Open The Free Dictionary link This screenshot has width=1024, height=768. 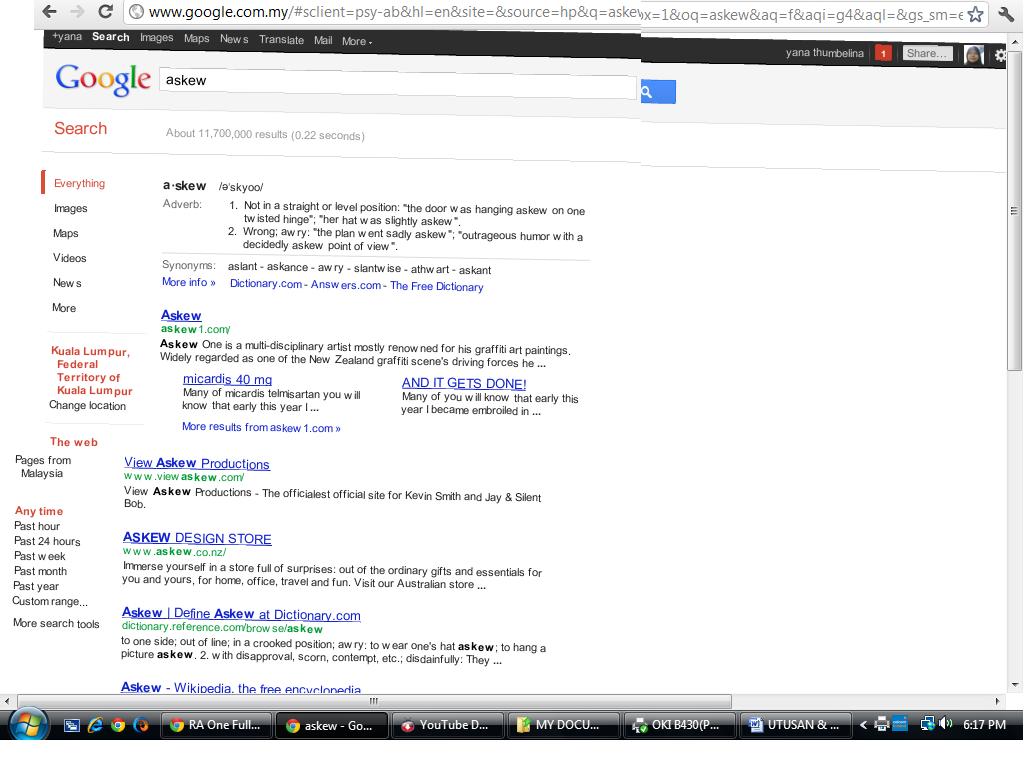point(437,287)
